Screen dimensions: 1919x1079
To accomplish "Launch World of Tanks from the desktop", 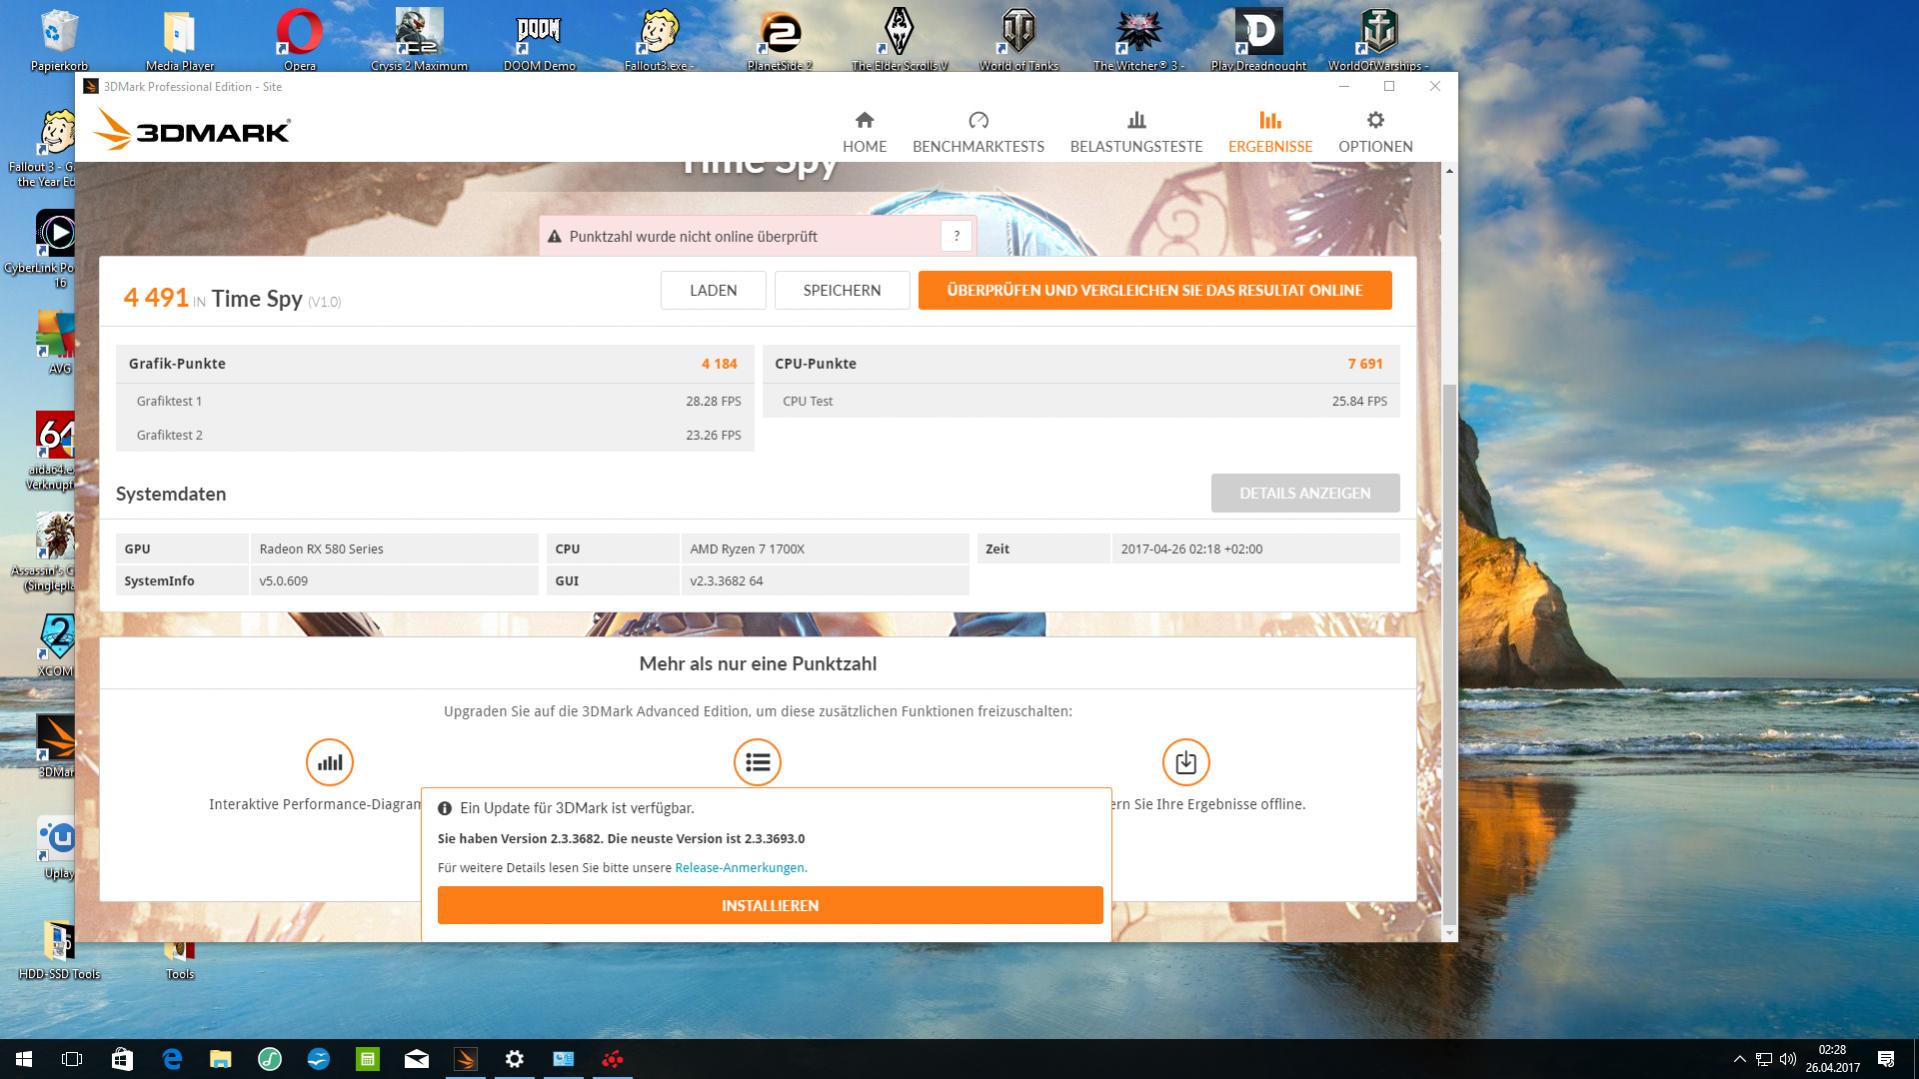I will coord(1018,38).
